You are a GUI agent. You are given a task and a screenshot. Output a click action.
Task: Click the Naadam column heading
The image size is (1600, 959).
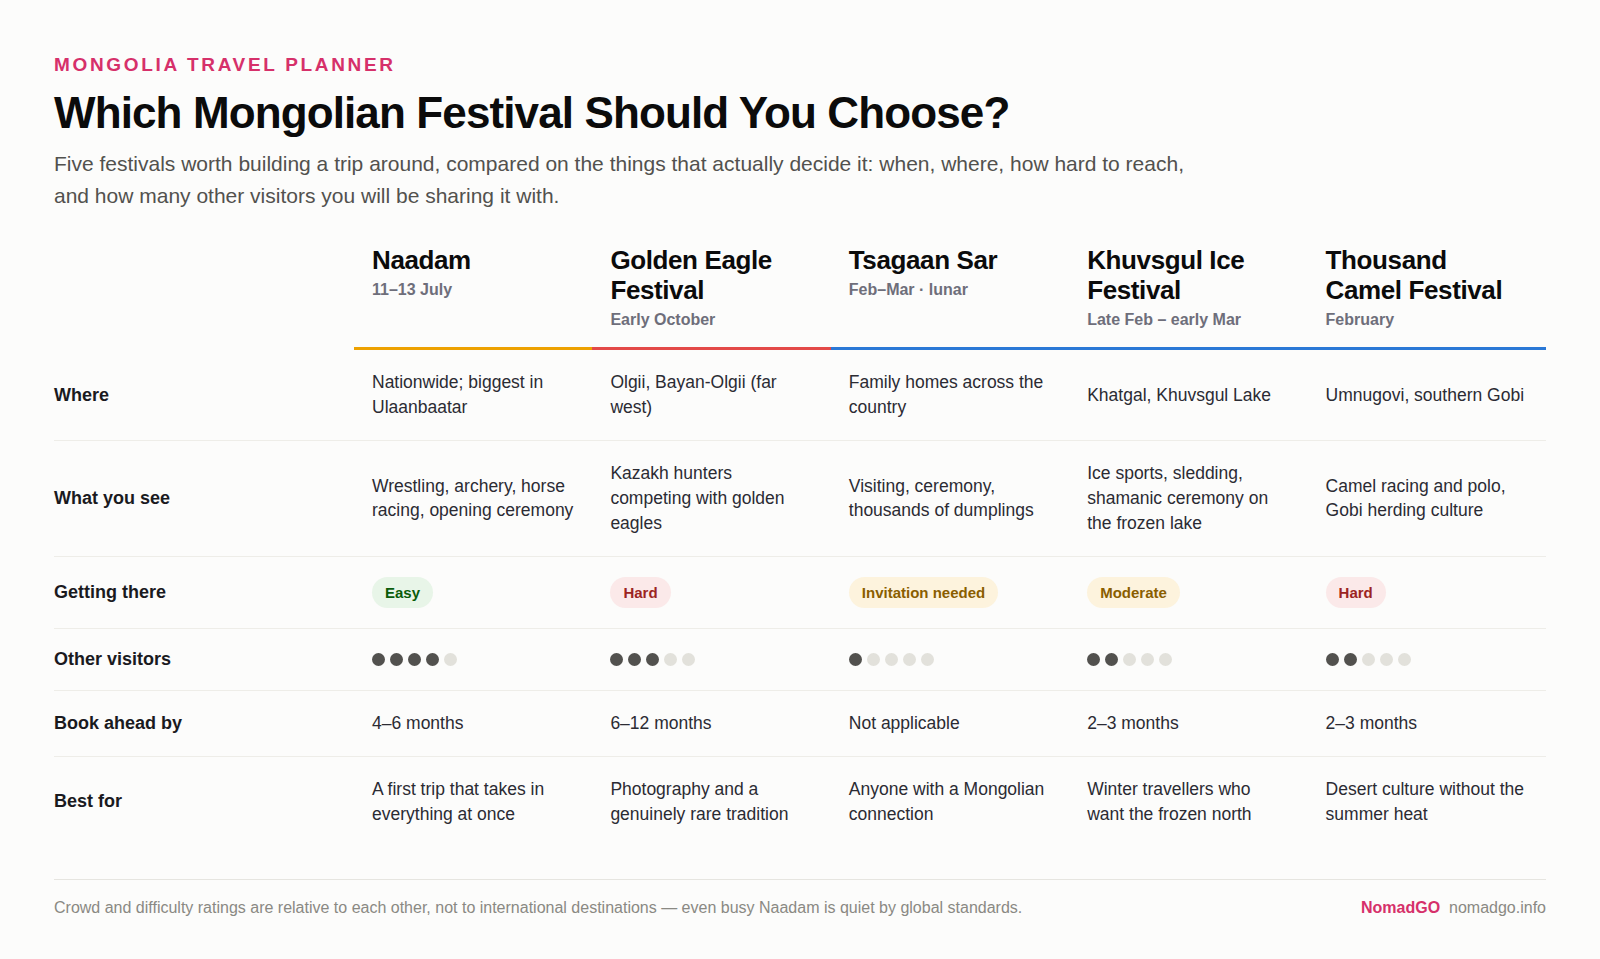pyautogui.click(x=421, y=260)
